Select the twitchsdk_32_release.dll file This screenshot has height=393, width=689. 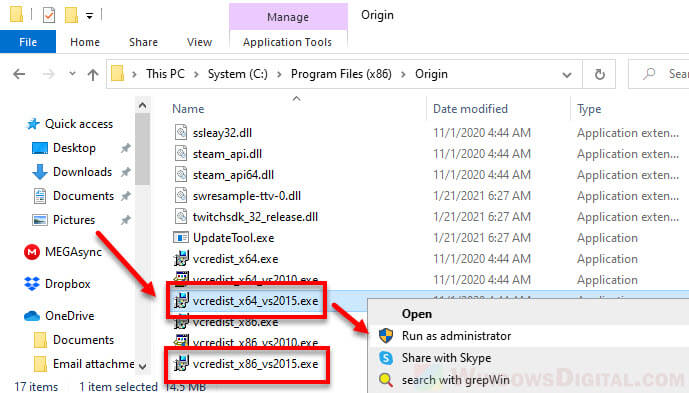click(x=255, y=217)
